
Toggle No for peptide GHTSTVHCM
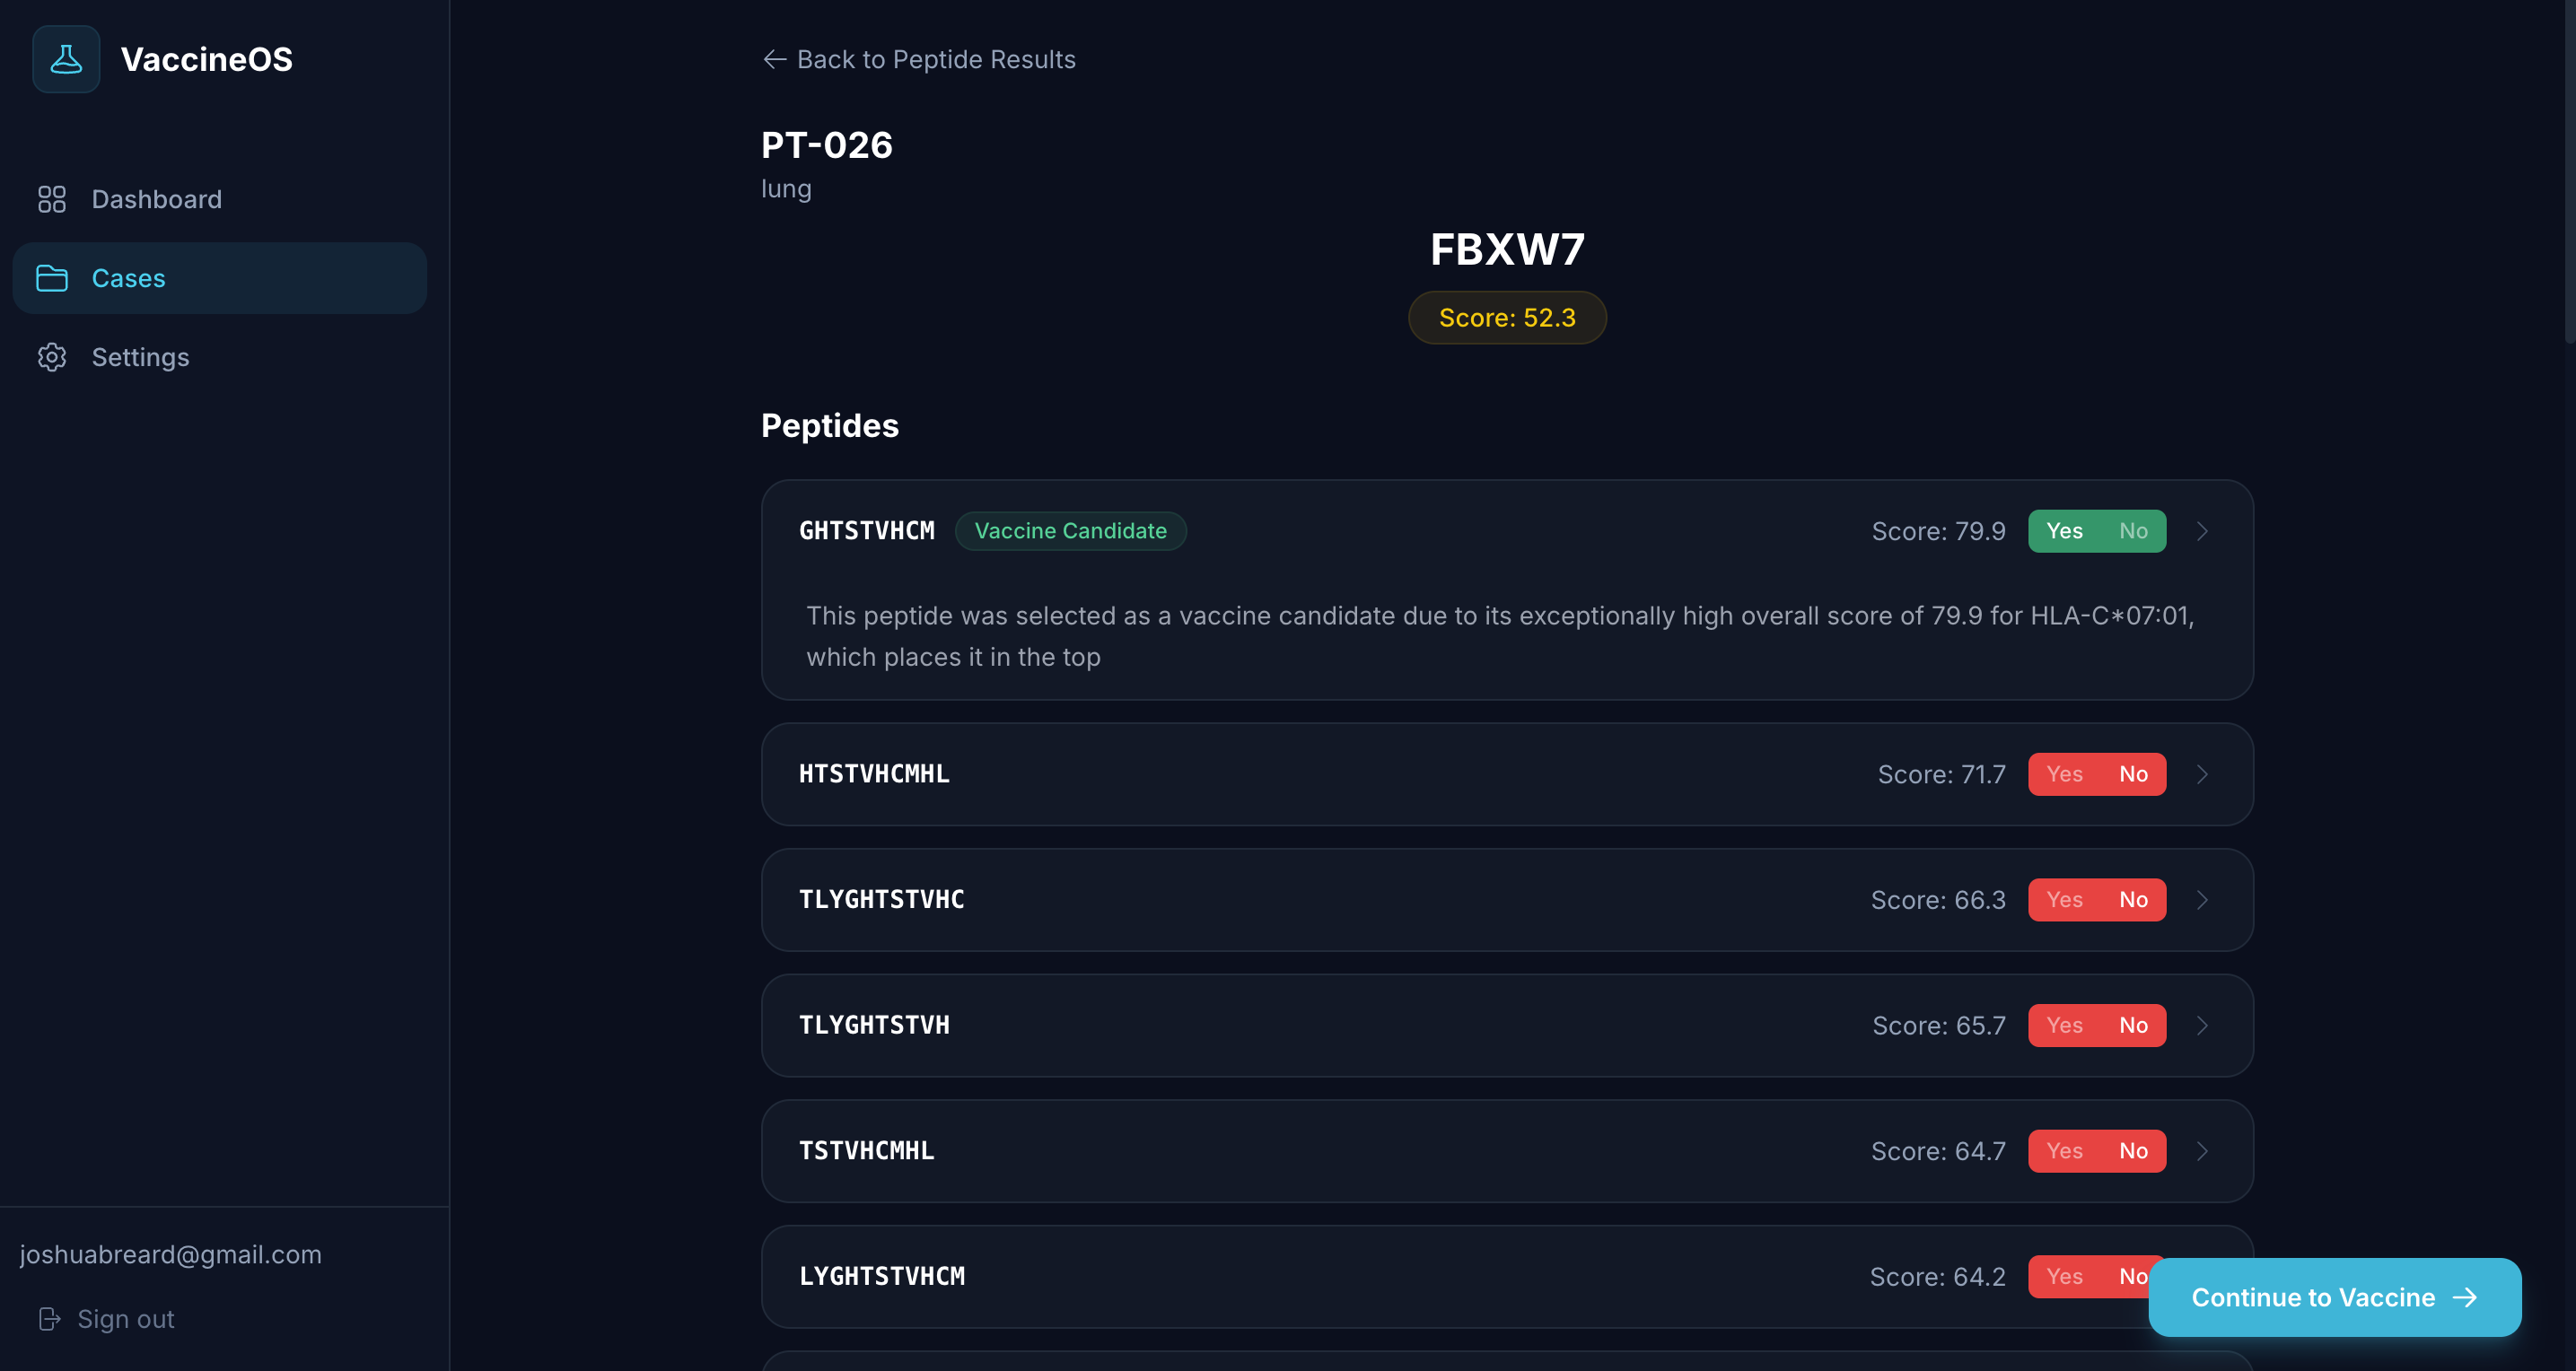(2133, 531)
